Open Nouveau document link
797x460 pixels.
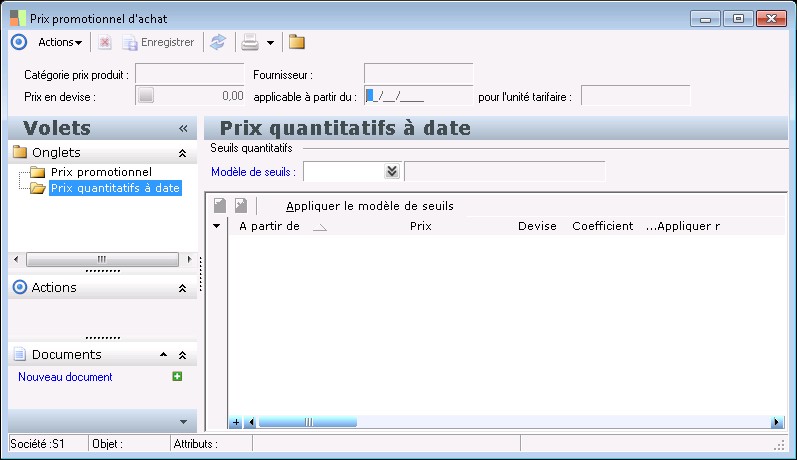point(65,377)
